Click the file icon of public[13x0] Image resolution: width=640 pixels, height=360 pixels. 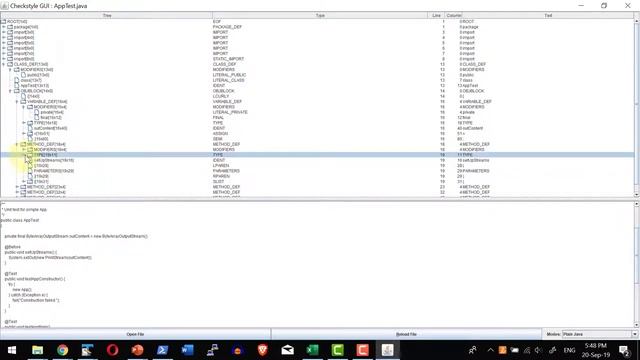(23, 75)
